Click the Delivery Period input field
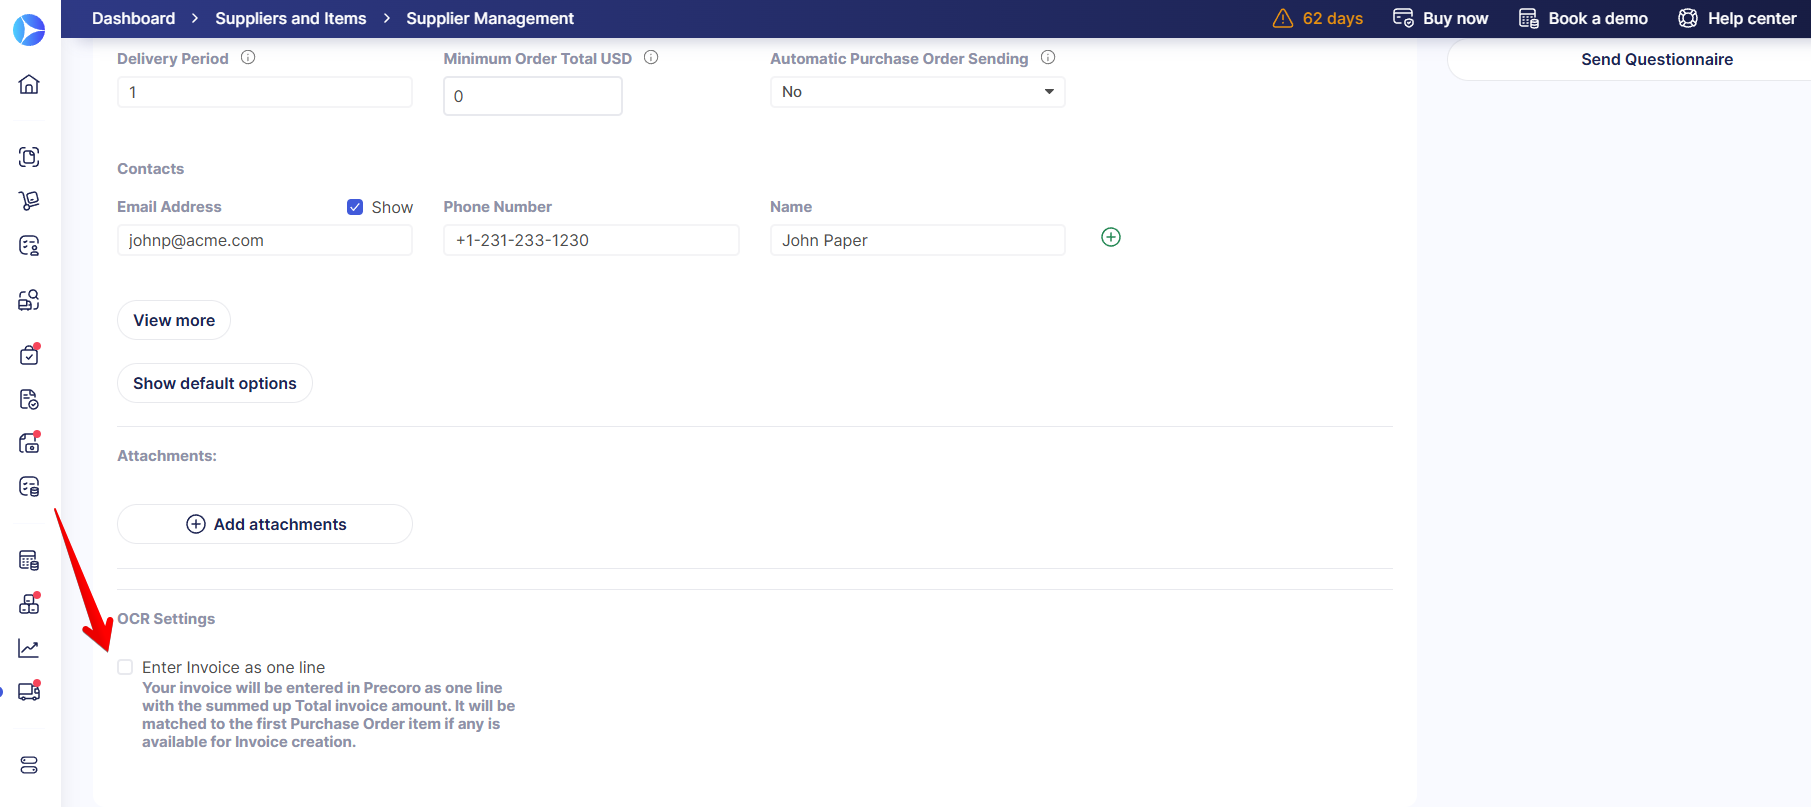Image resolution: width=1811 pixels, height=807 pixels. tap(265, 92)
